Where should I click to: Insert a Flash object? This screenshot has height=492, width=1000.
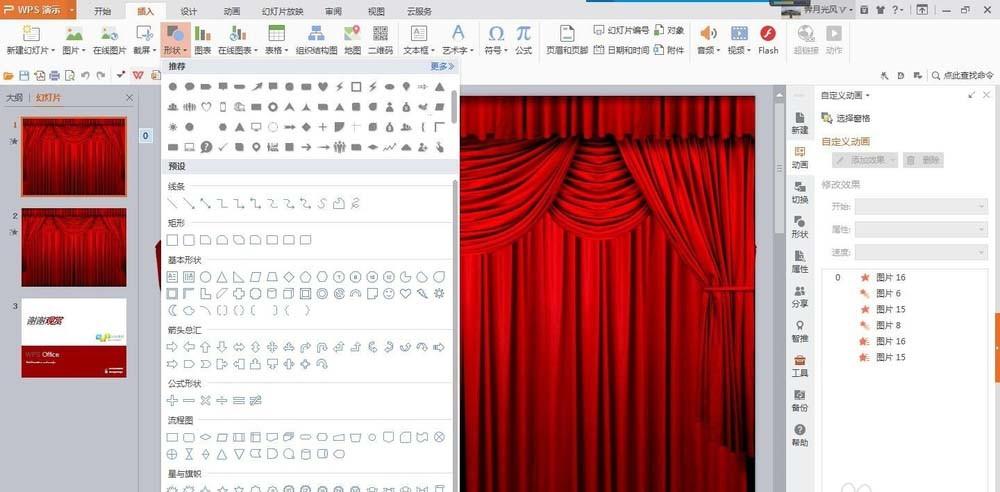768,40
